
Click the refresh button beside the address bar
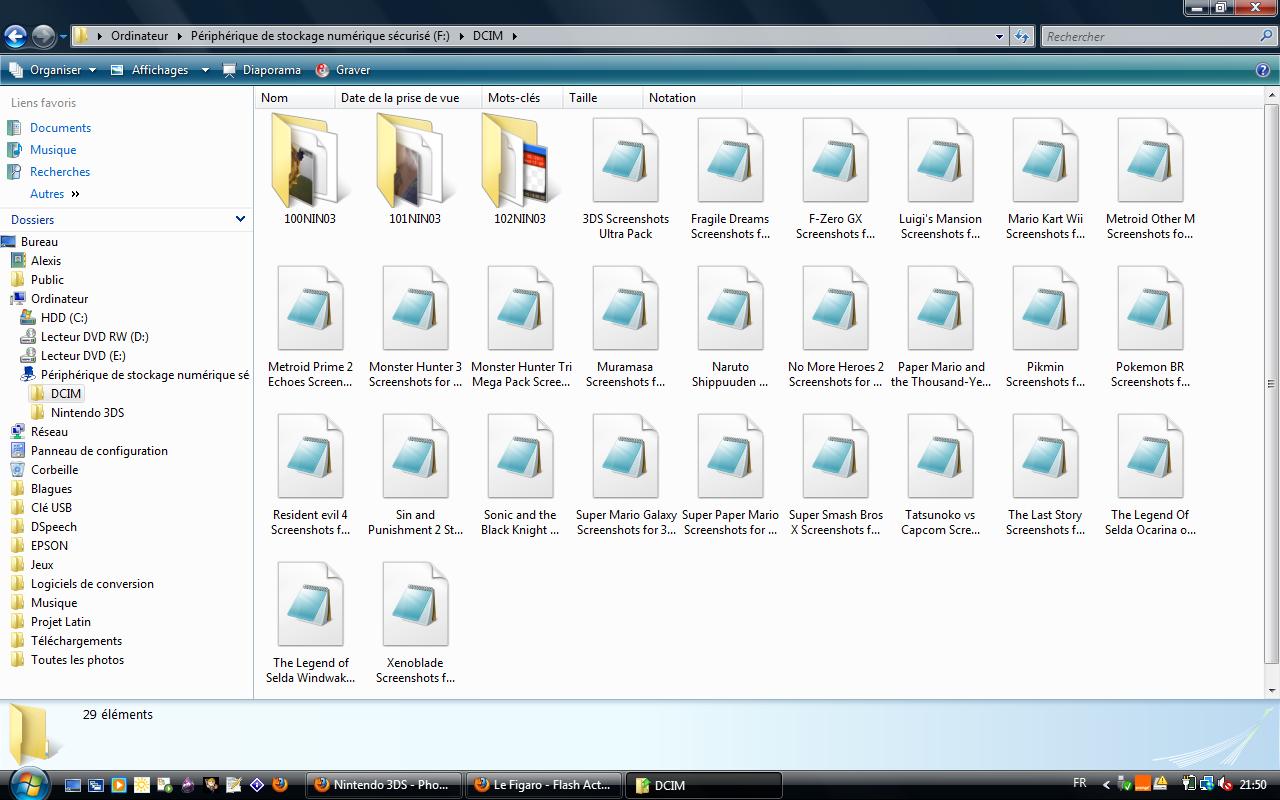[1021, 37]
